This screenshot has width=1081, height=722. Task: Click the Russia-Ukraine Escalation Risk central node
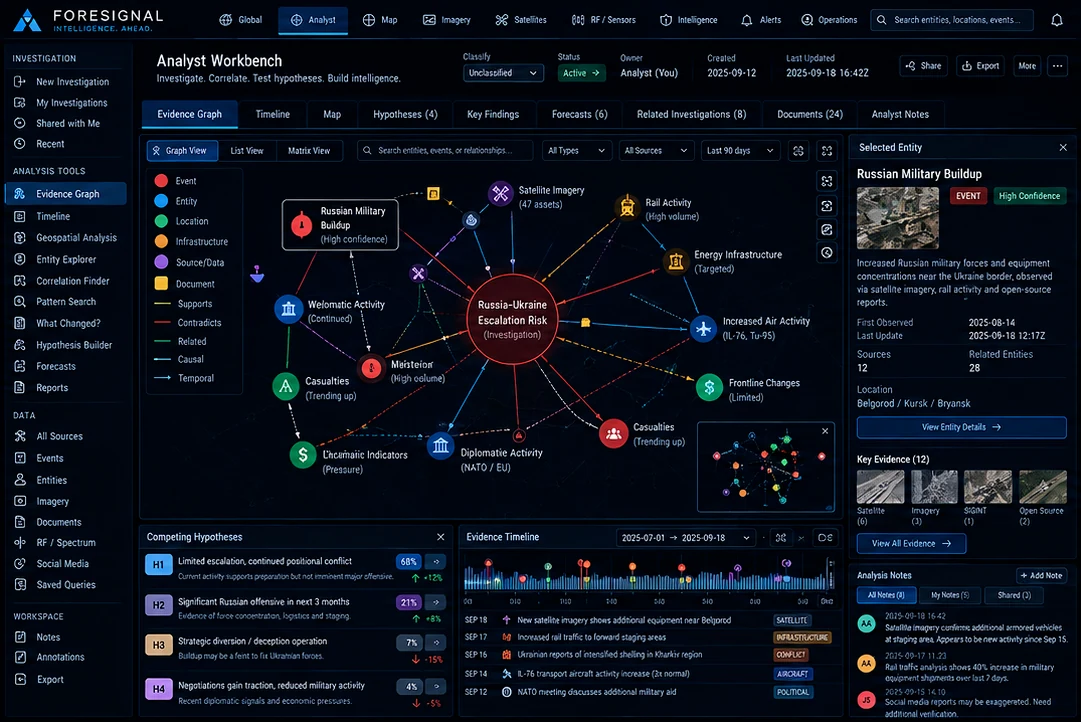pos(512,319)
